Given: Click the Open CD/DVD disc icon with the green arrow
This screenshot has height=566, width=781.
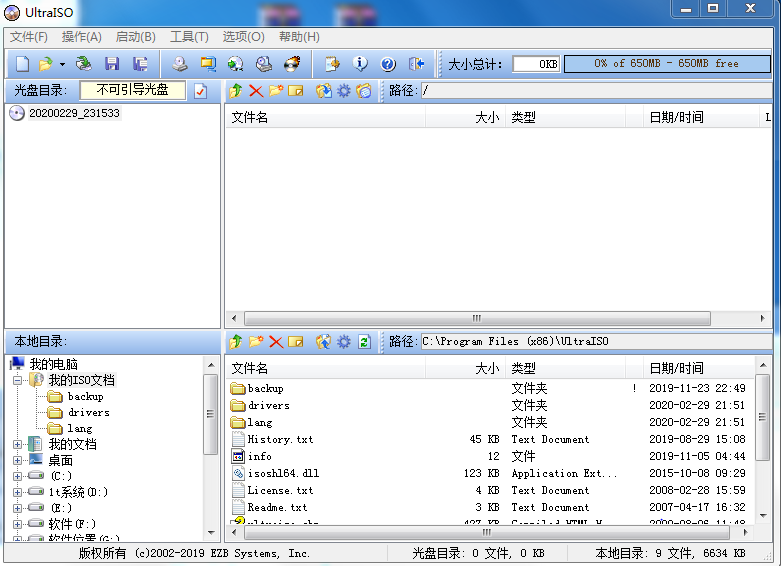Looking at the screenshot, I should (x=84, y=64).
